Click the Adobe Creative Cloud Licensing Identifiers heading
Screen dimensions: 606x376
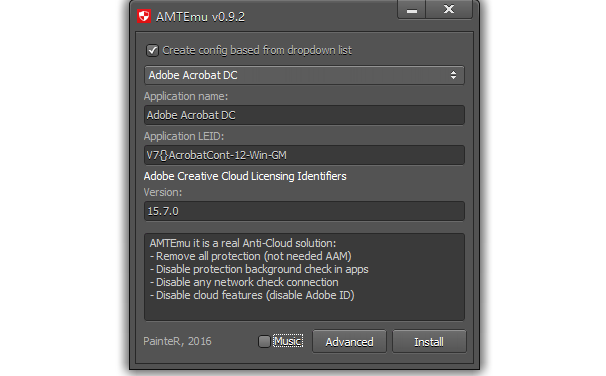coord(245,176)
